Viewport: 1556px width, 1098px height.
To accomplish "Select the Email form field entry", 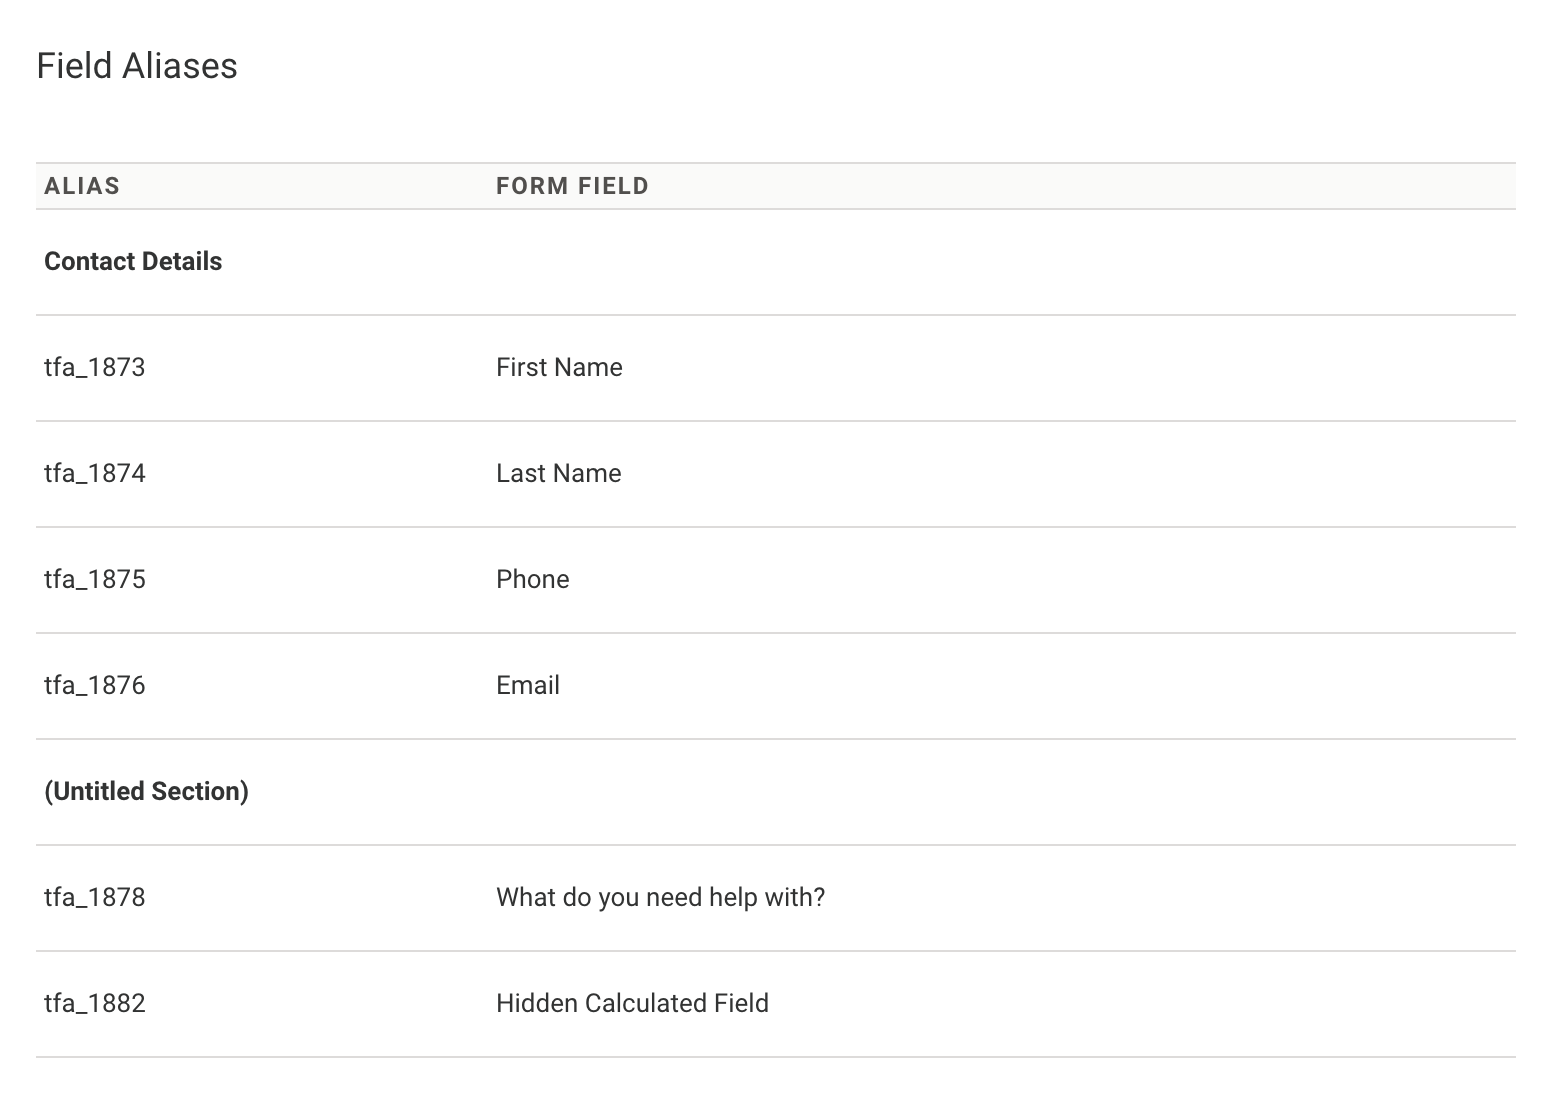I will [x=528, y=686].
